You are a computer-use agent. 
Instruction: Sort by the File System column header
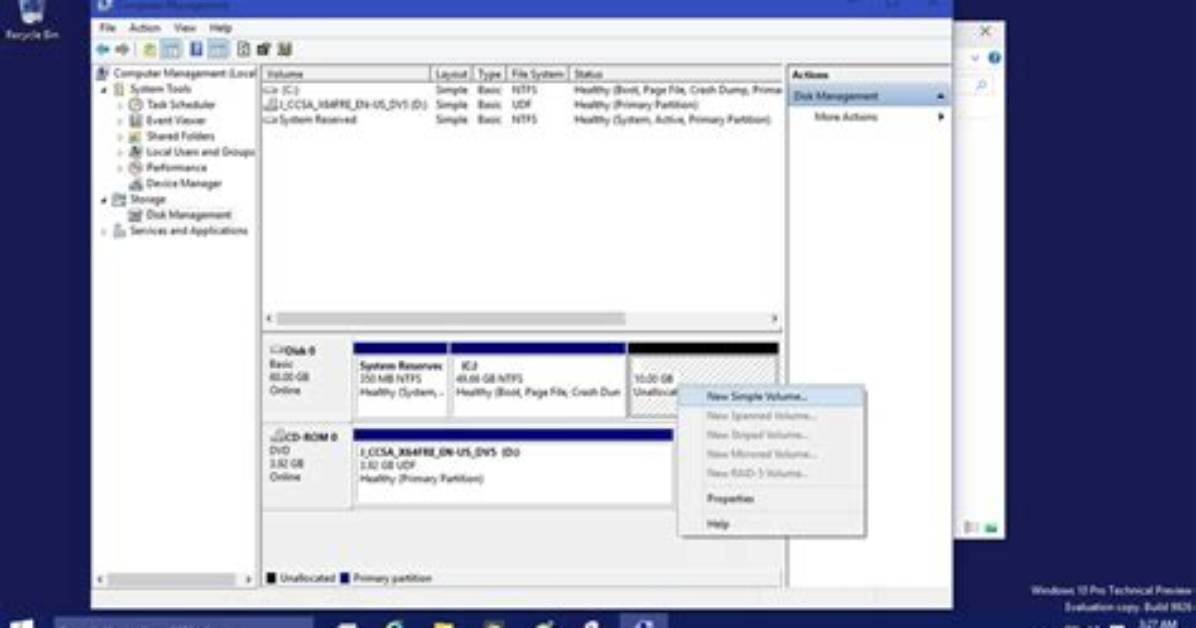537,74
